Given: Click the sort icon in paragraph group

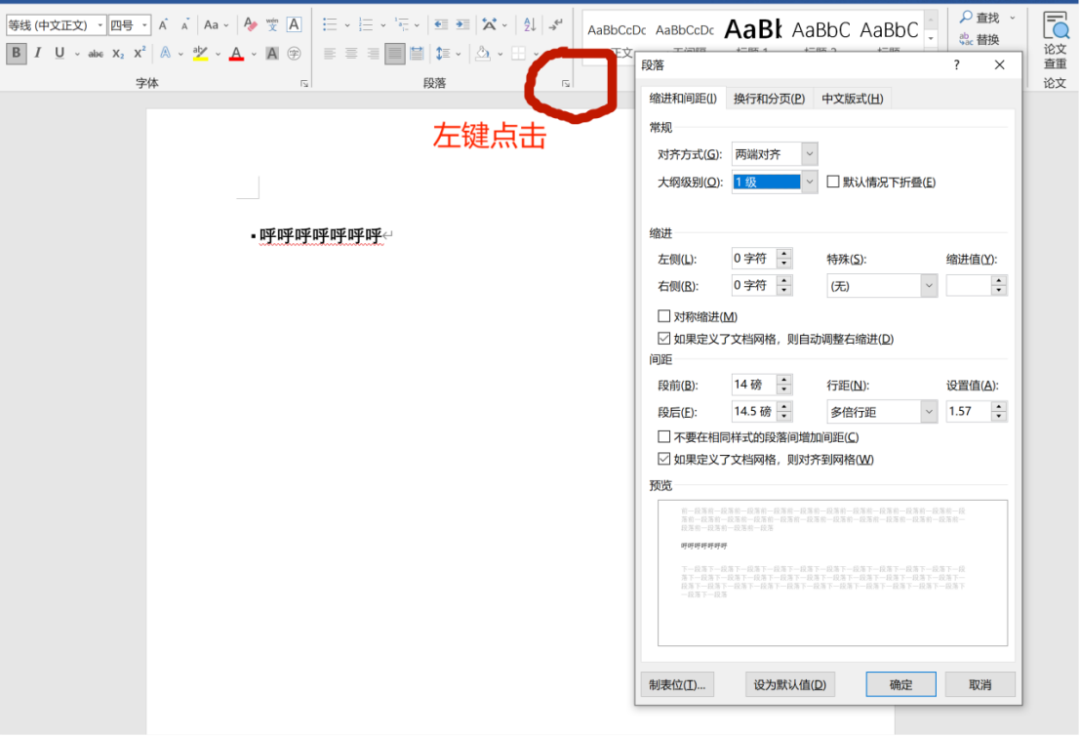Looking at the screenshot, I should click(x=530, y=24).
